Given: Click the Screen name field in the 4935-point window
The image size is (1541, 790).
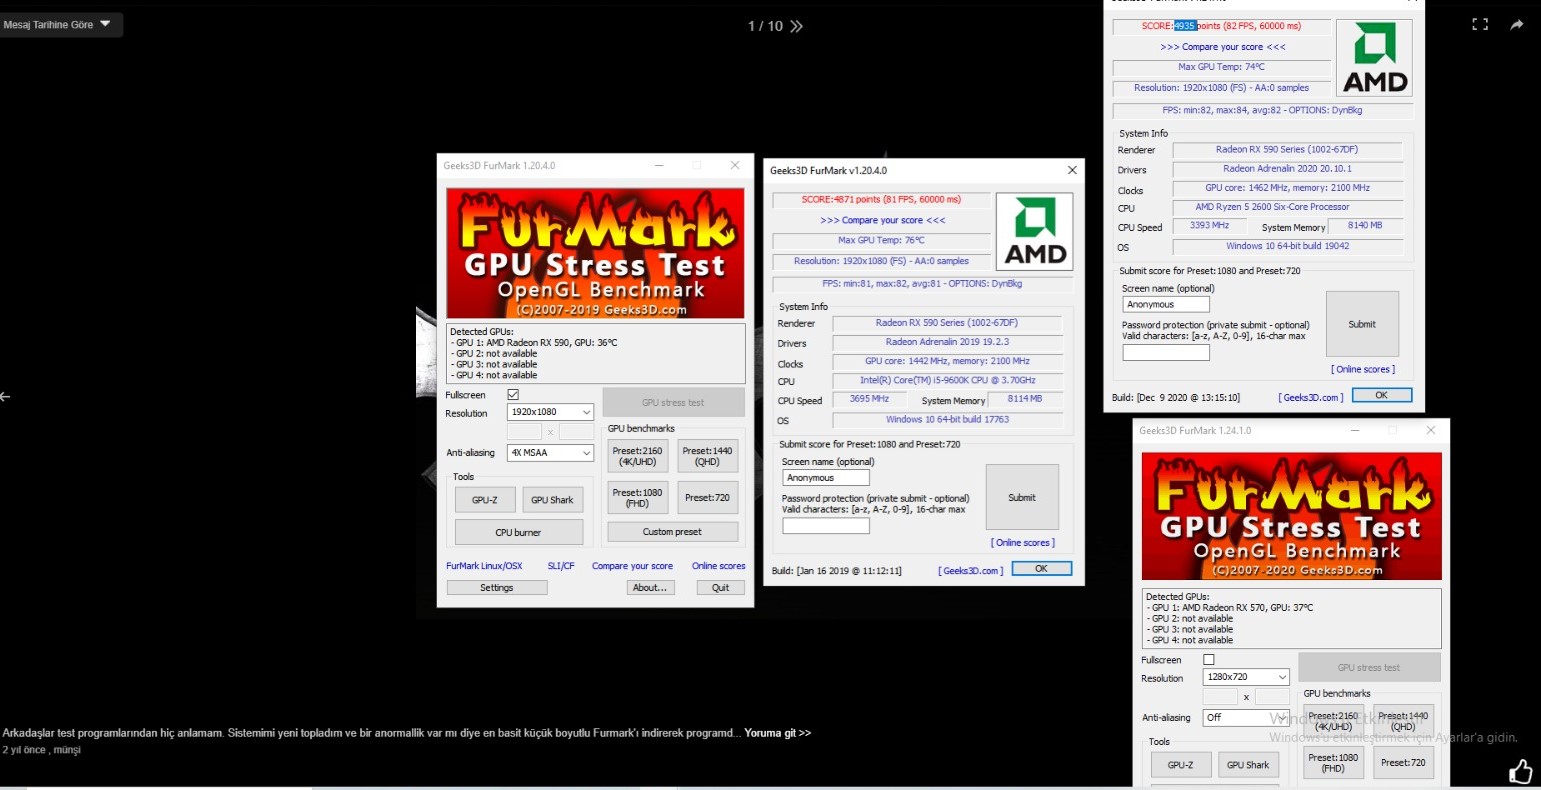Looking at the screenshot, I should pyautogui.click(x=1165, y=305).
